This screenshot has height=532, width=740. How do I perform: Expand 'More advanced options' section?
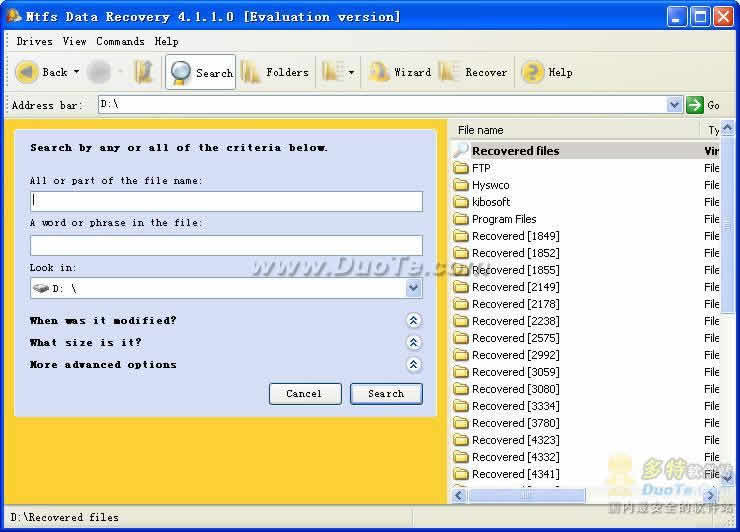[x=413, y=364]
